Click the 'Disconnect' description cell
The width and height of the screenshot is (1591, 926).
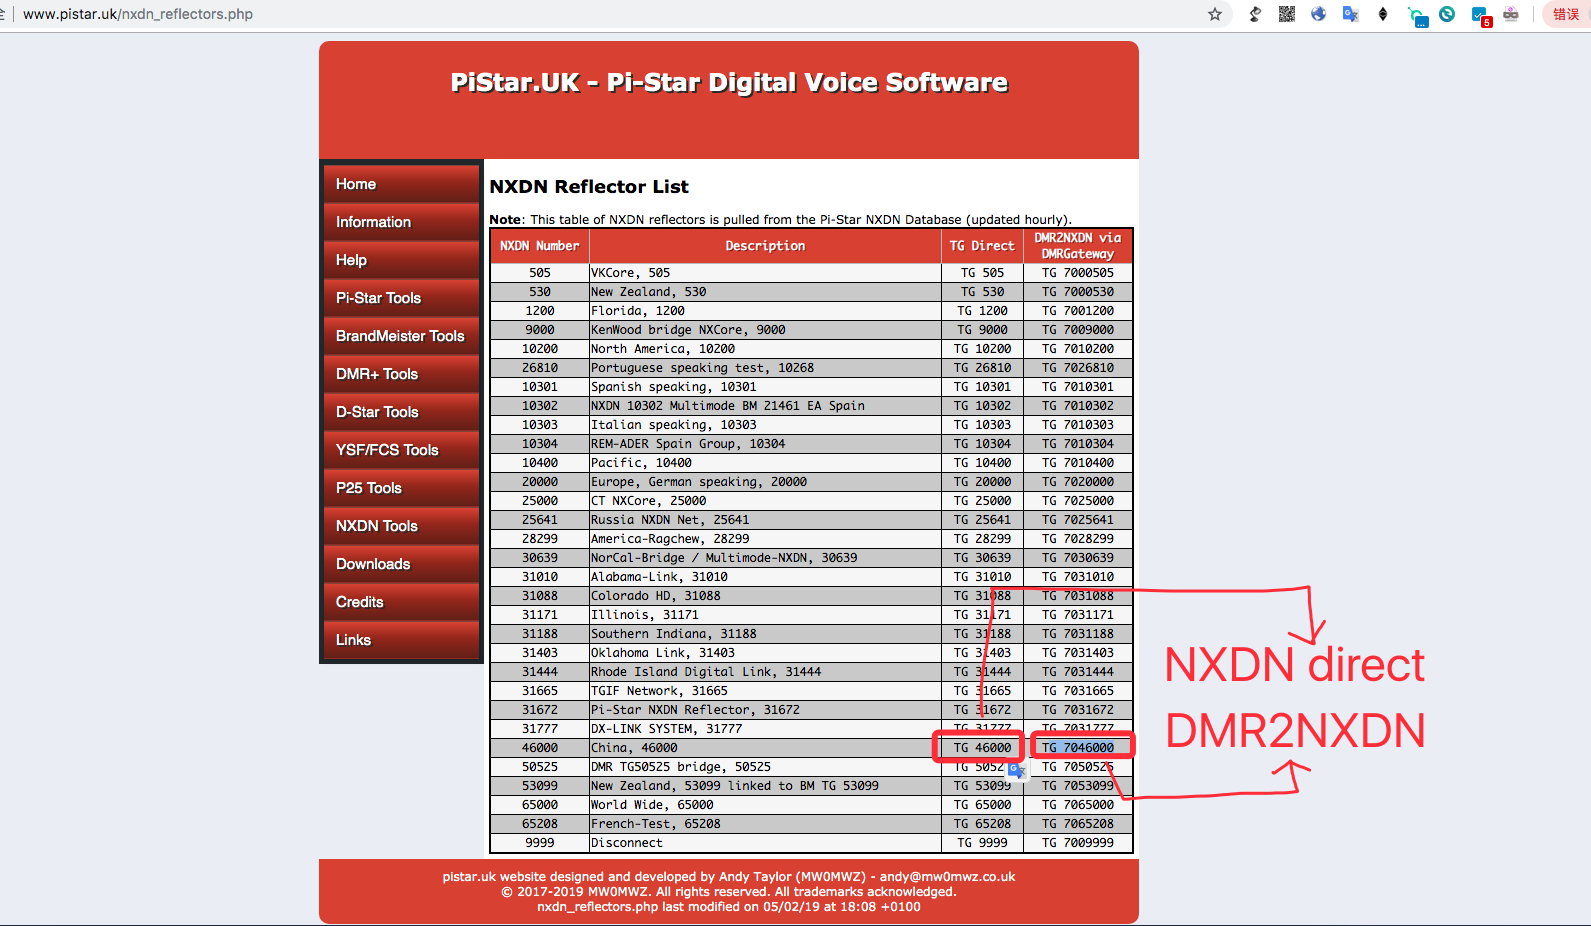coord(765,843)
